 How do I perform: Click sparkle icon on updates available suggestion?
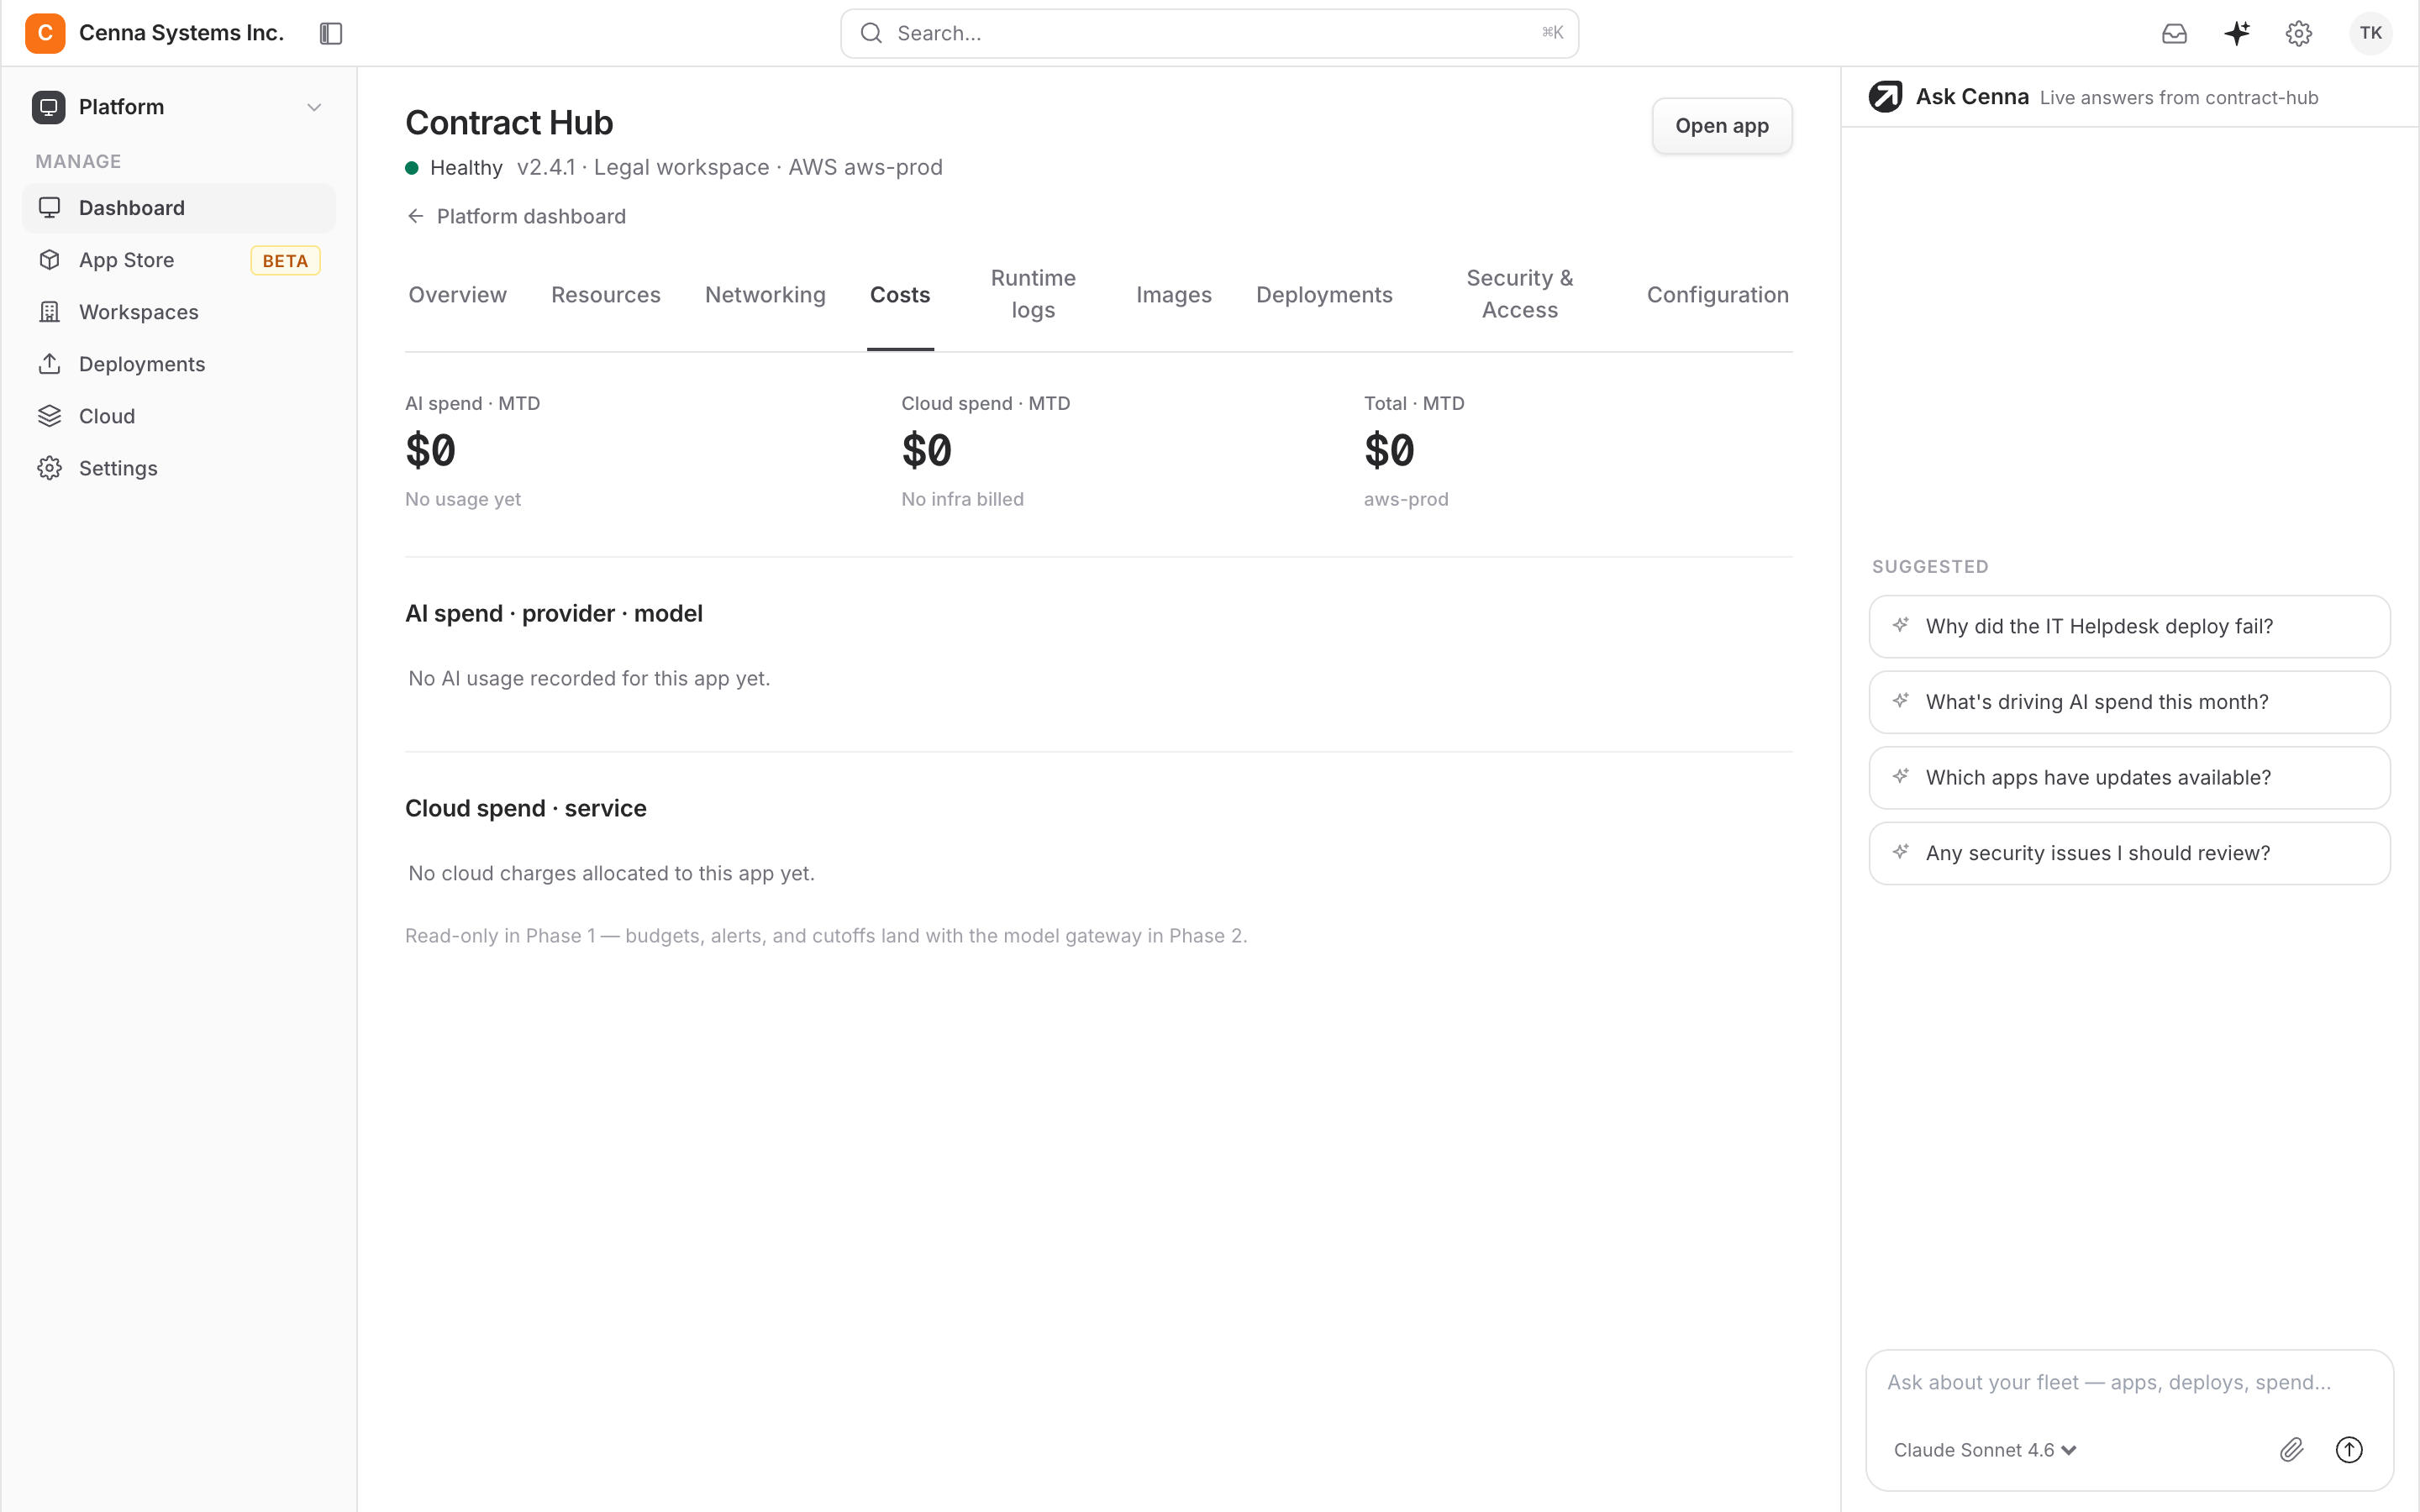(x=1901, y=776)
